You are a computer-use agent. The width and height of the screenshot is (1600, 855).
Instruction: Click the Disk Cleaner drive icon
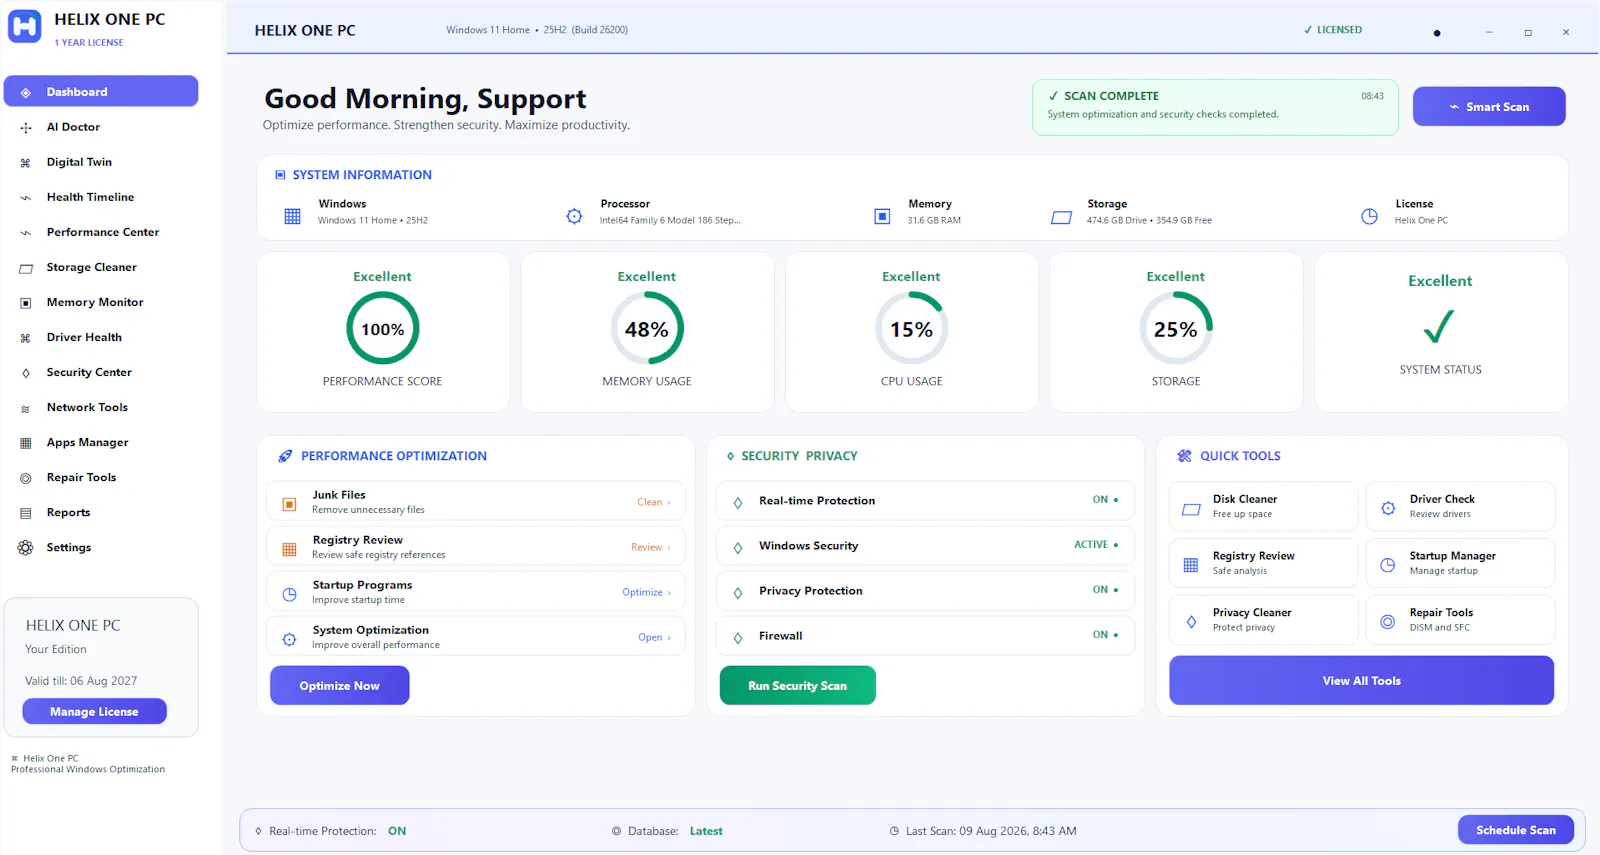click(x=1191, y=509)
